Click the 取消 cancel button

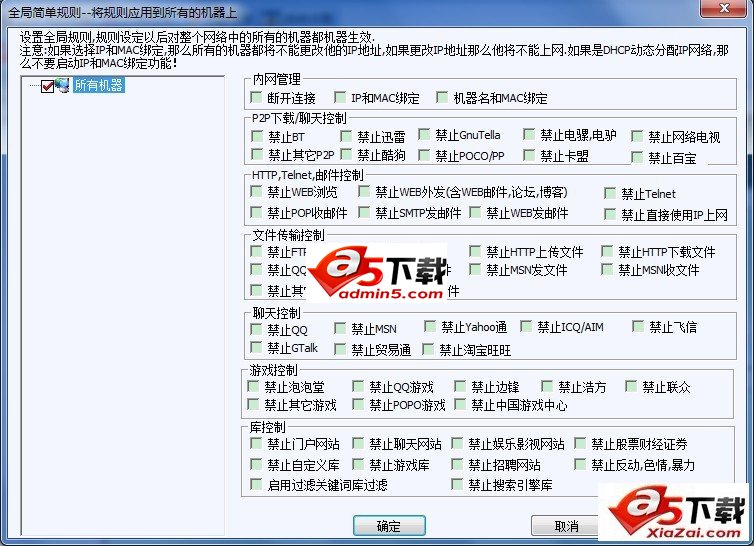point(566,525)
